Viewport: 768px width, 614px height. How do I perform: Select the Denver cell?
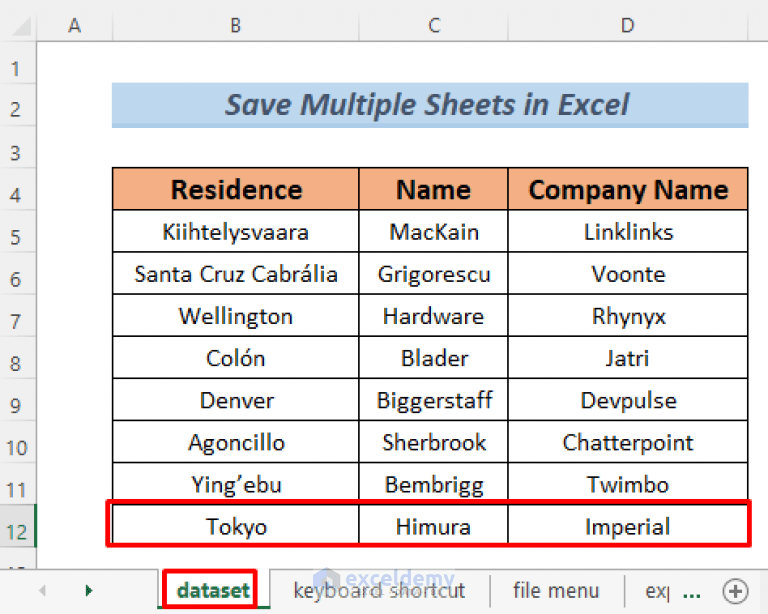[236, 400]
